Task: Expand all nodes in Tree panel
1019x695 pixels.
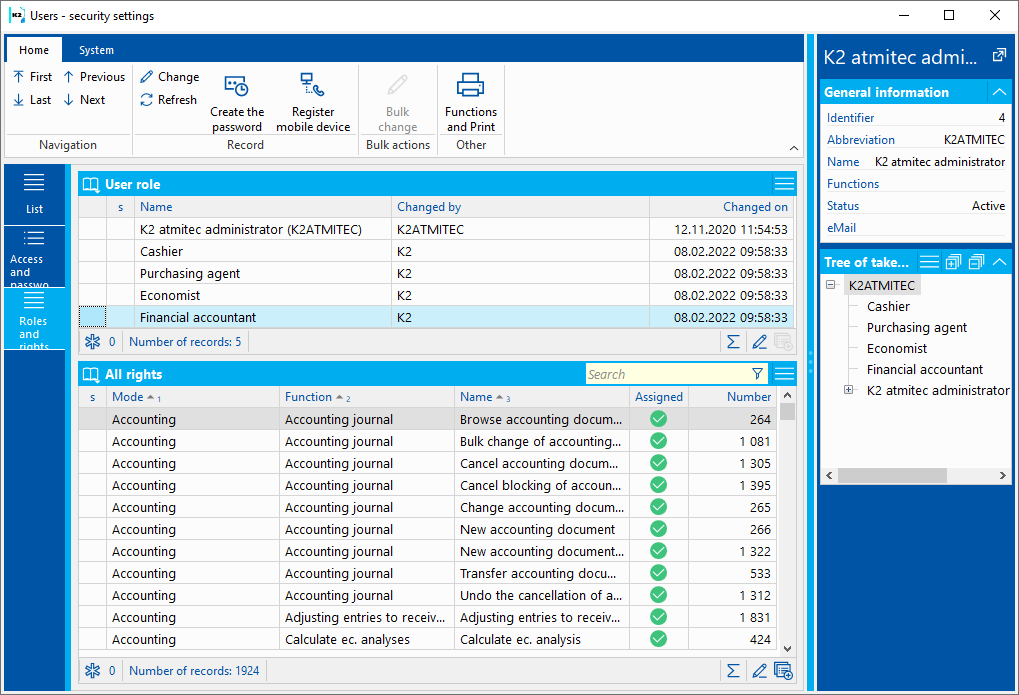Action: (953, 262)
